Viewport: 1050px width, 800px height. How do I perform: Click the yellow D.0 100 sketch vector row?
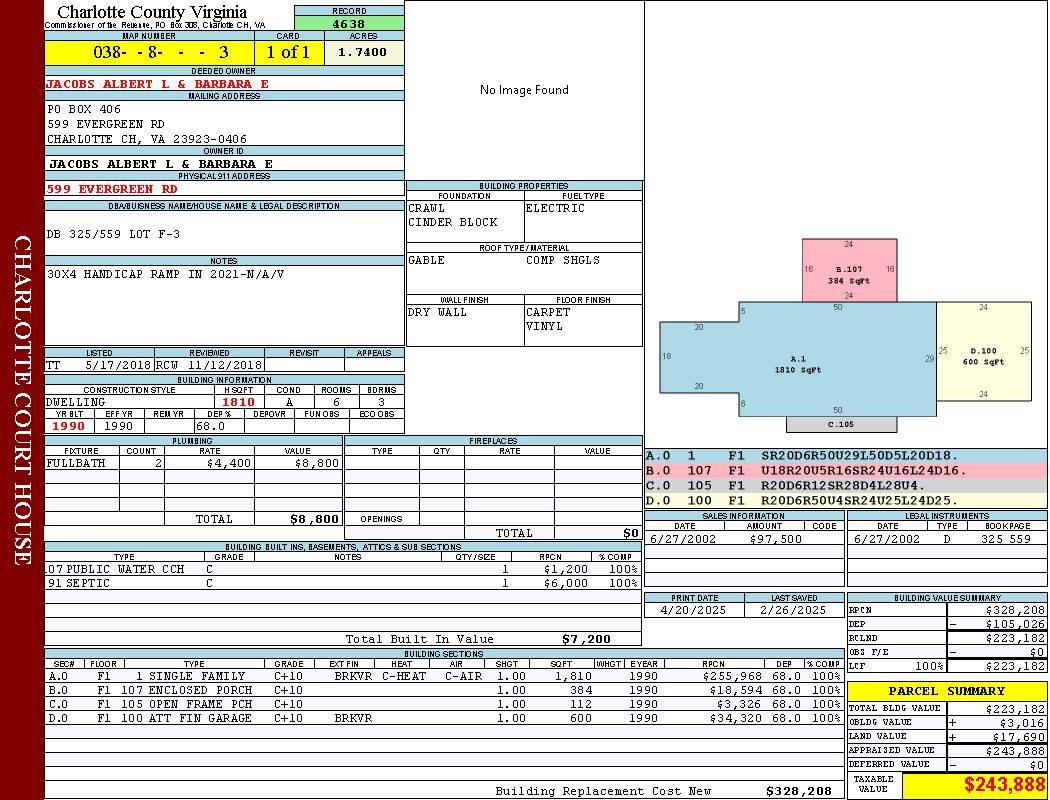(x=846, y=500)
